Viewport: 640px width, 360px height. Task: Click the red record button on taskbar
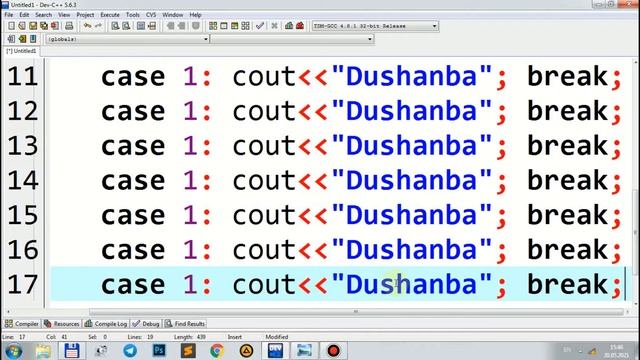(333, 351)
